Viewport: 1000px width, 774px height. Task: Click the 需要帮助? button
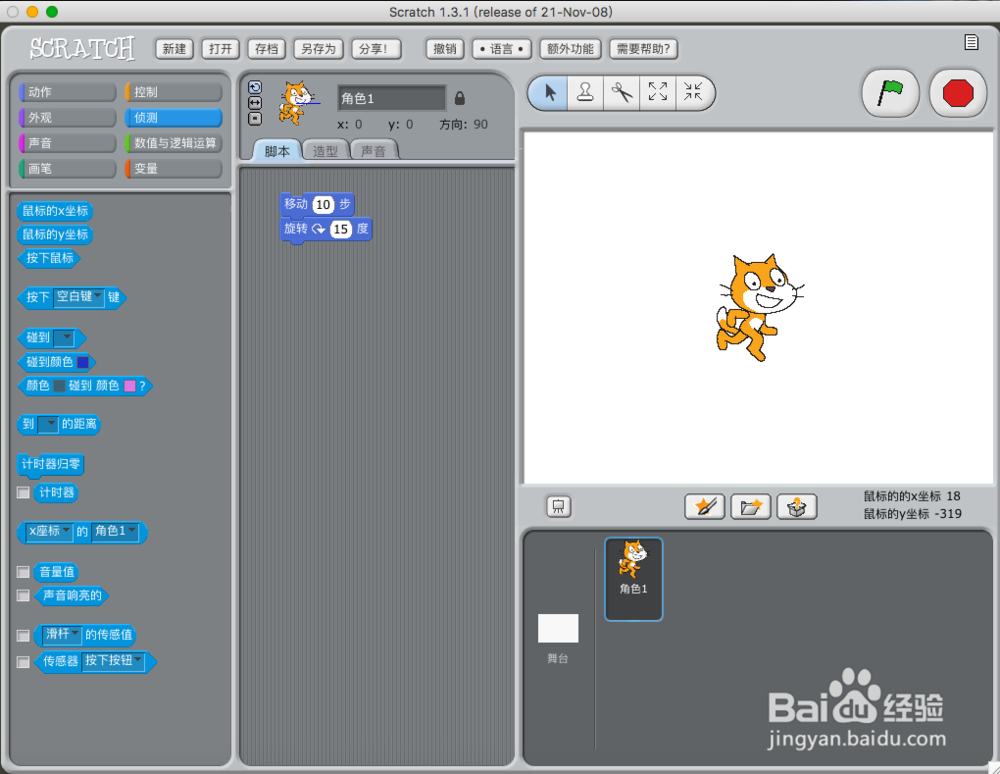643,49
